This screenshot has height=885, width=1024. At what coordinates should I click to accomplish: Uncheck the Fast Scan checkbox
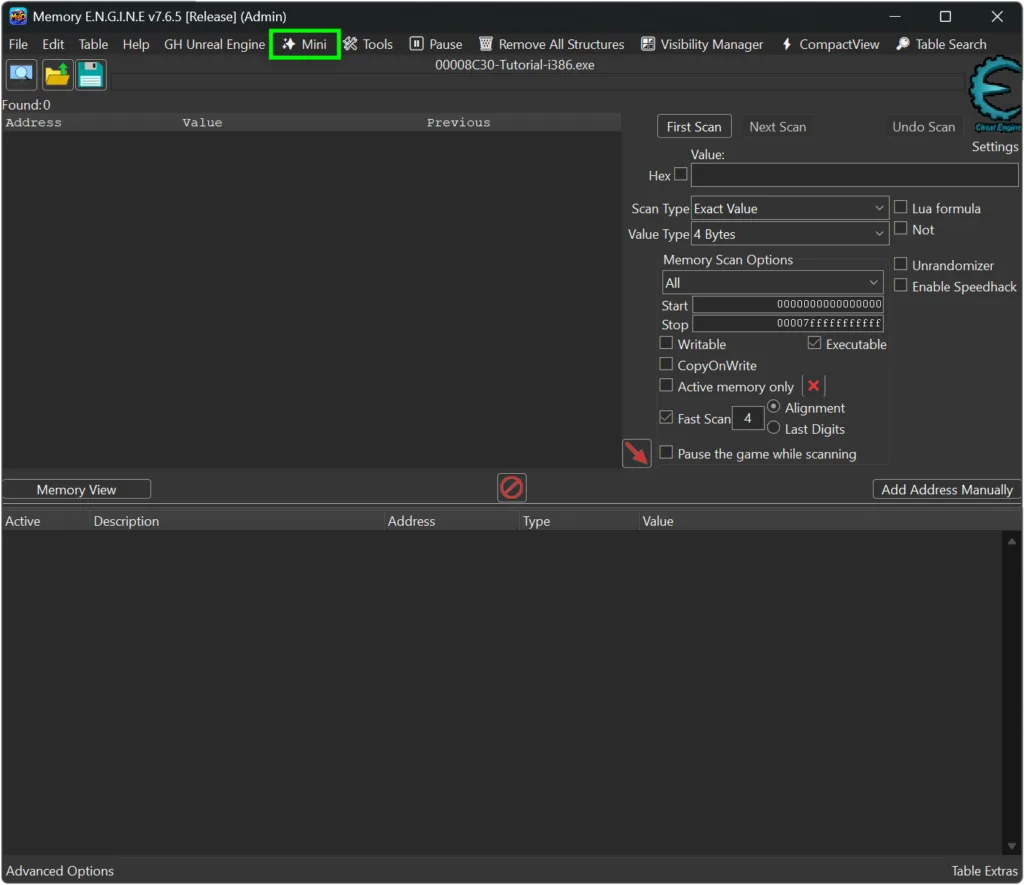click(x=665, y=417)
